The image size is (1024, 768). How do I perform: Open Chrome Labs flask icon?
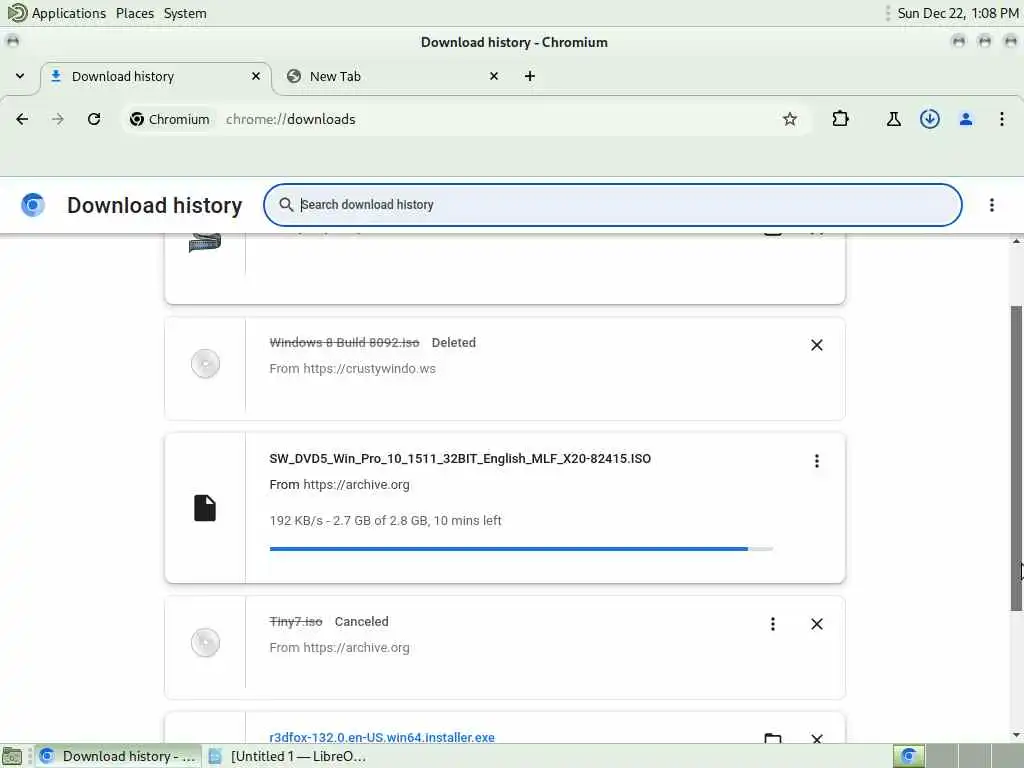(893, 119)
